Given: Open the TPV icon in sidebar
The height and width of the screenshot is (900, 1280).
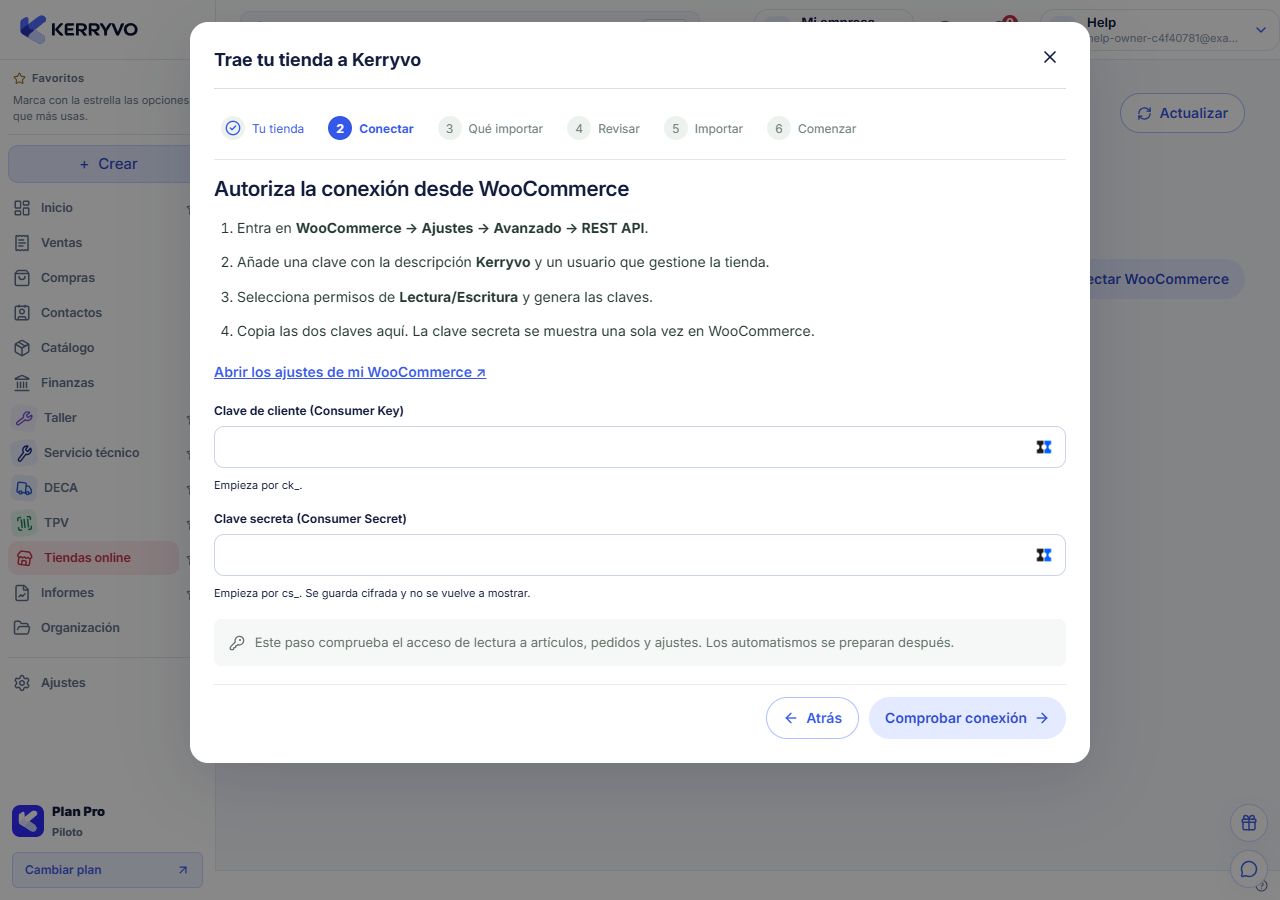Looking at the screenshot, I should pos(24,523).
